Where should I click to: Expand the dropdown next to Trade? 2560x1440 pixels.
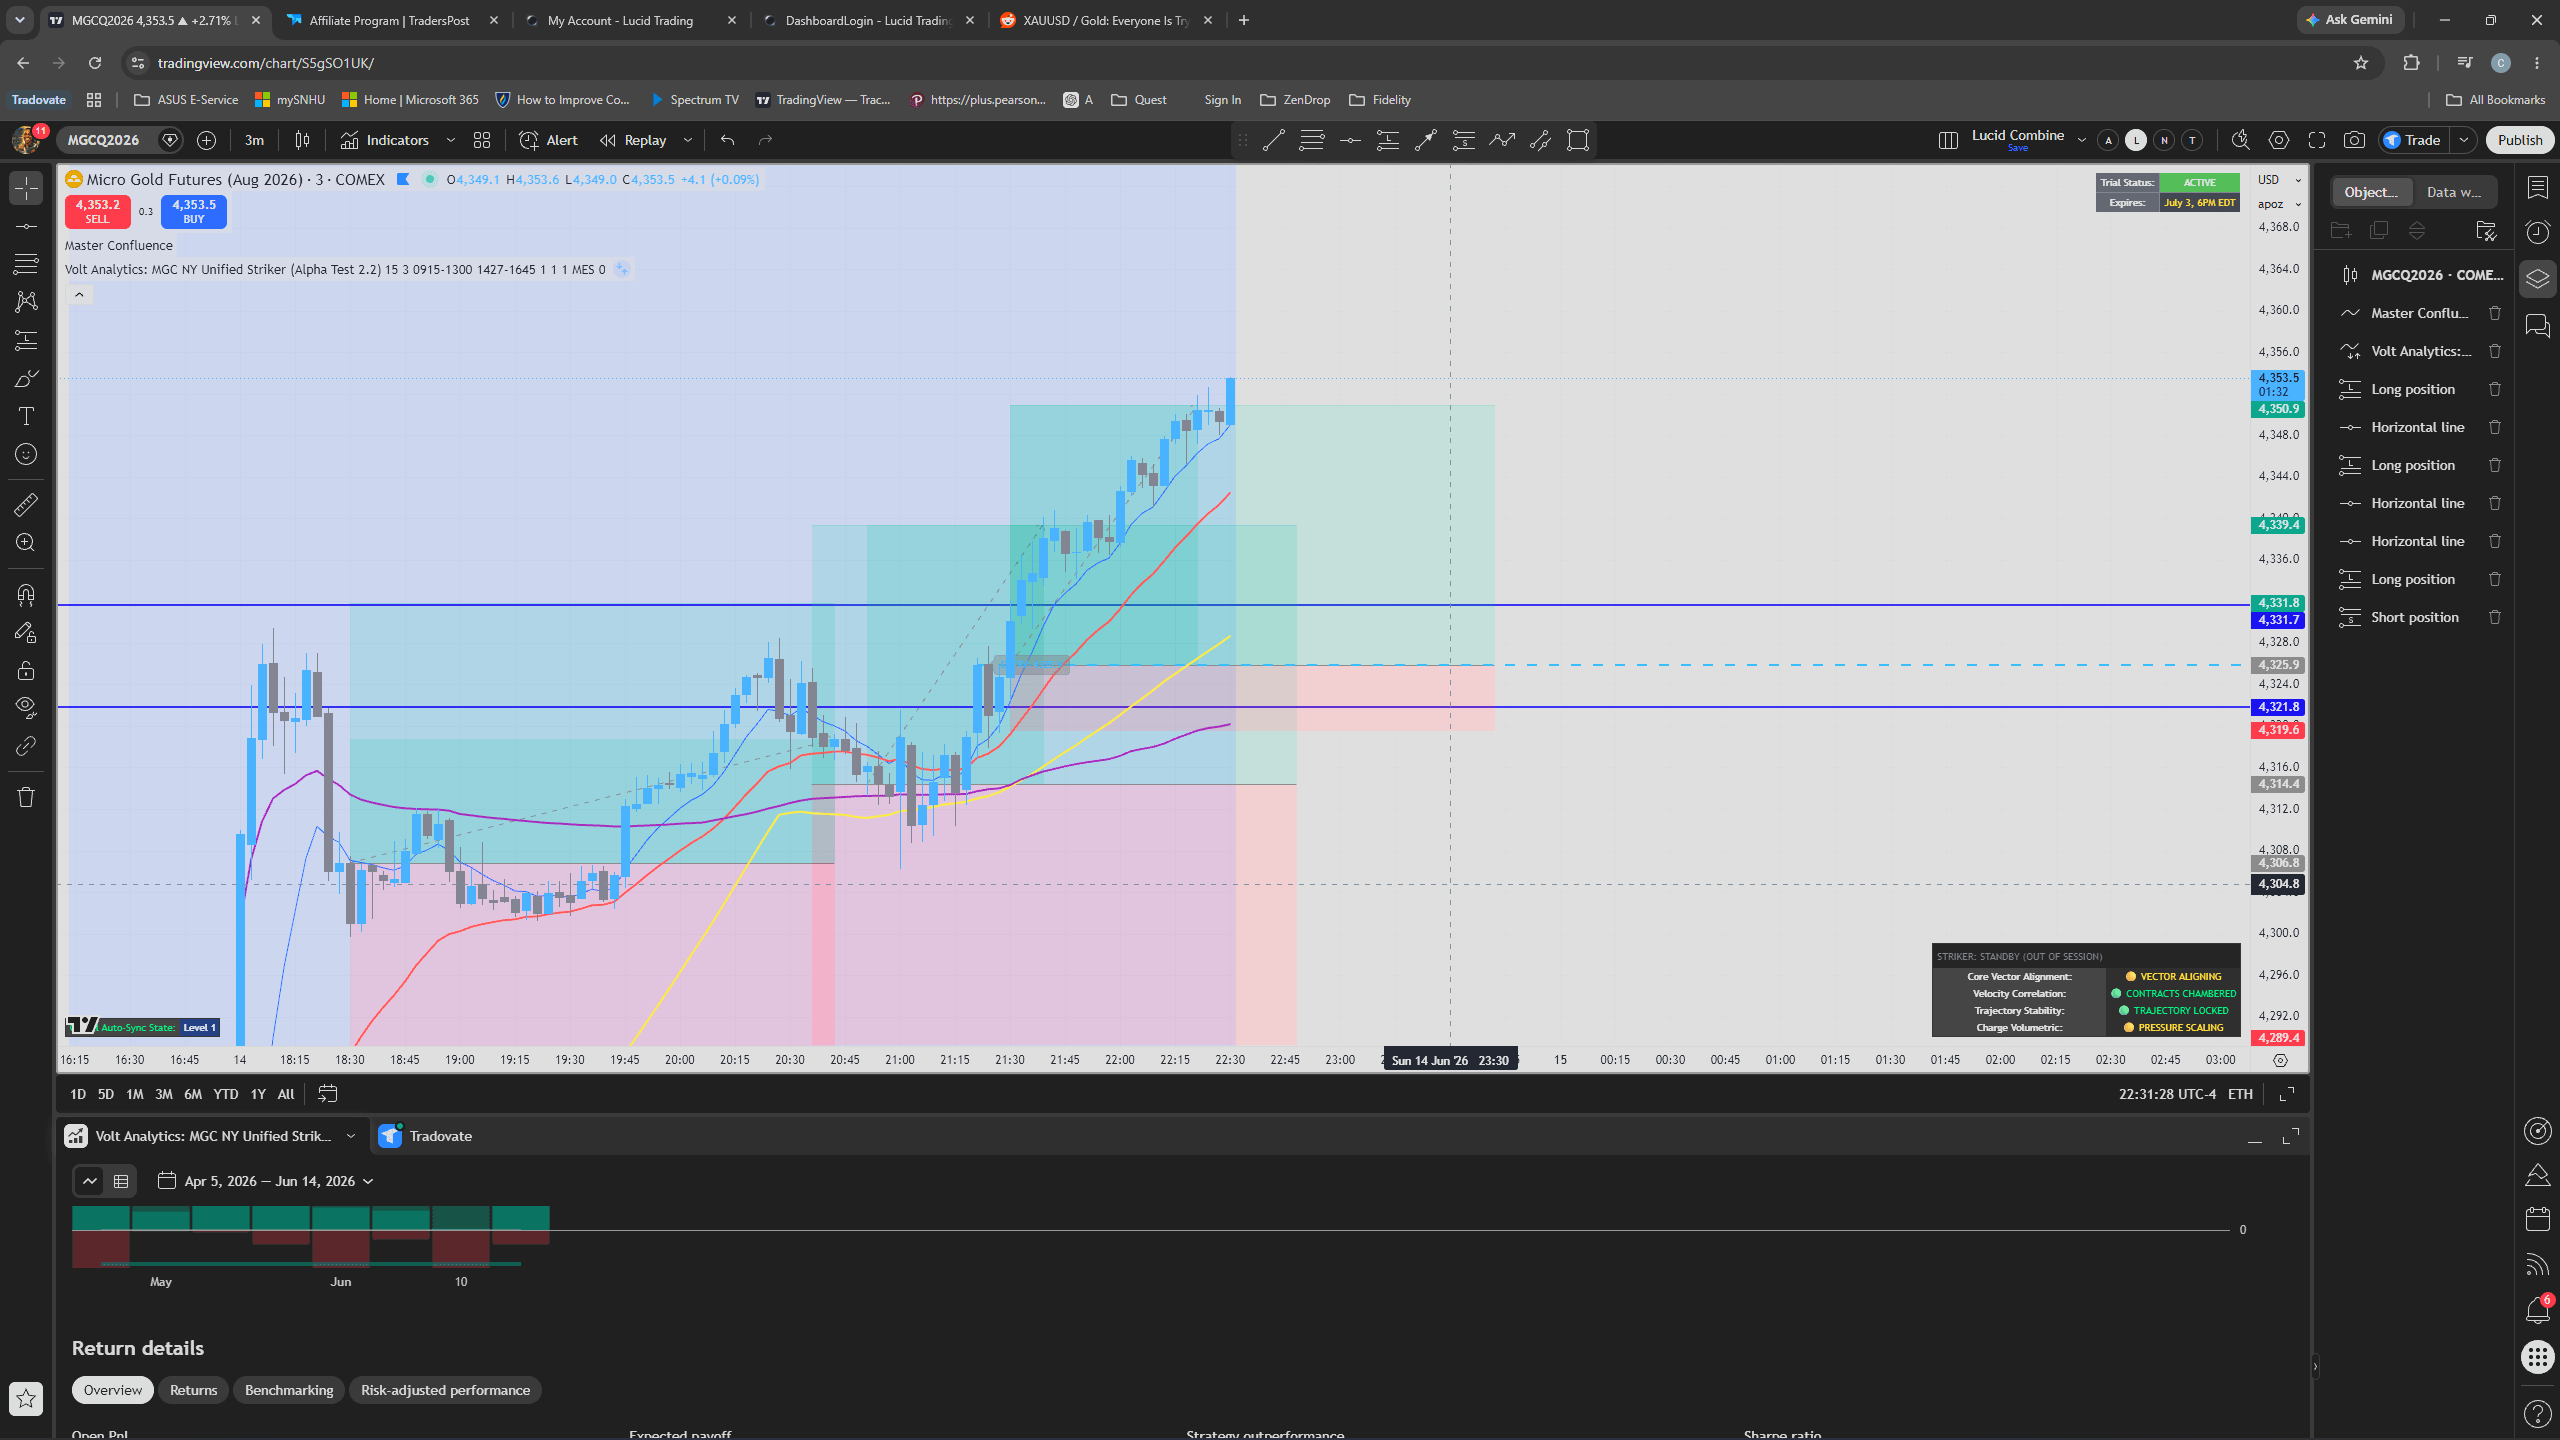[x=2465, y=140]
